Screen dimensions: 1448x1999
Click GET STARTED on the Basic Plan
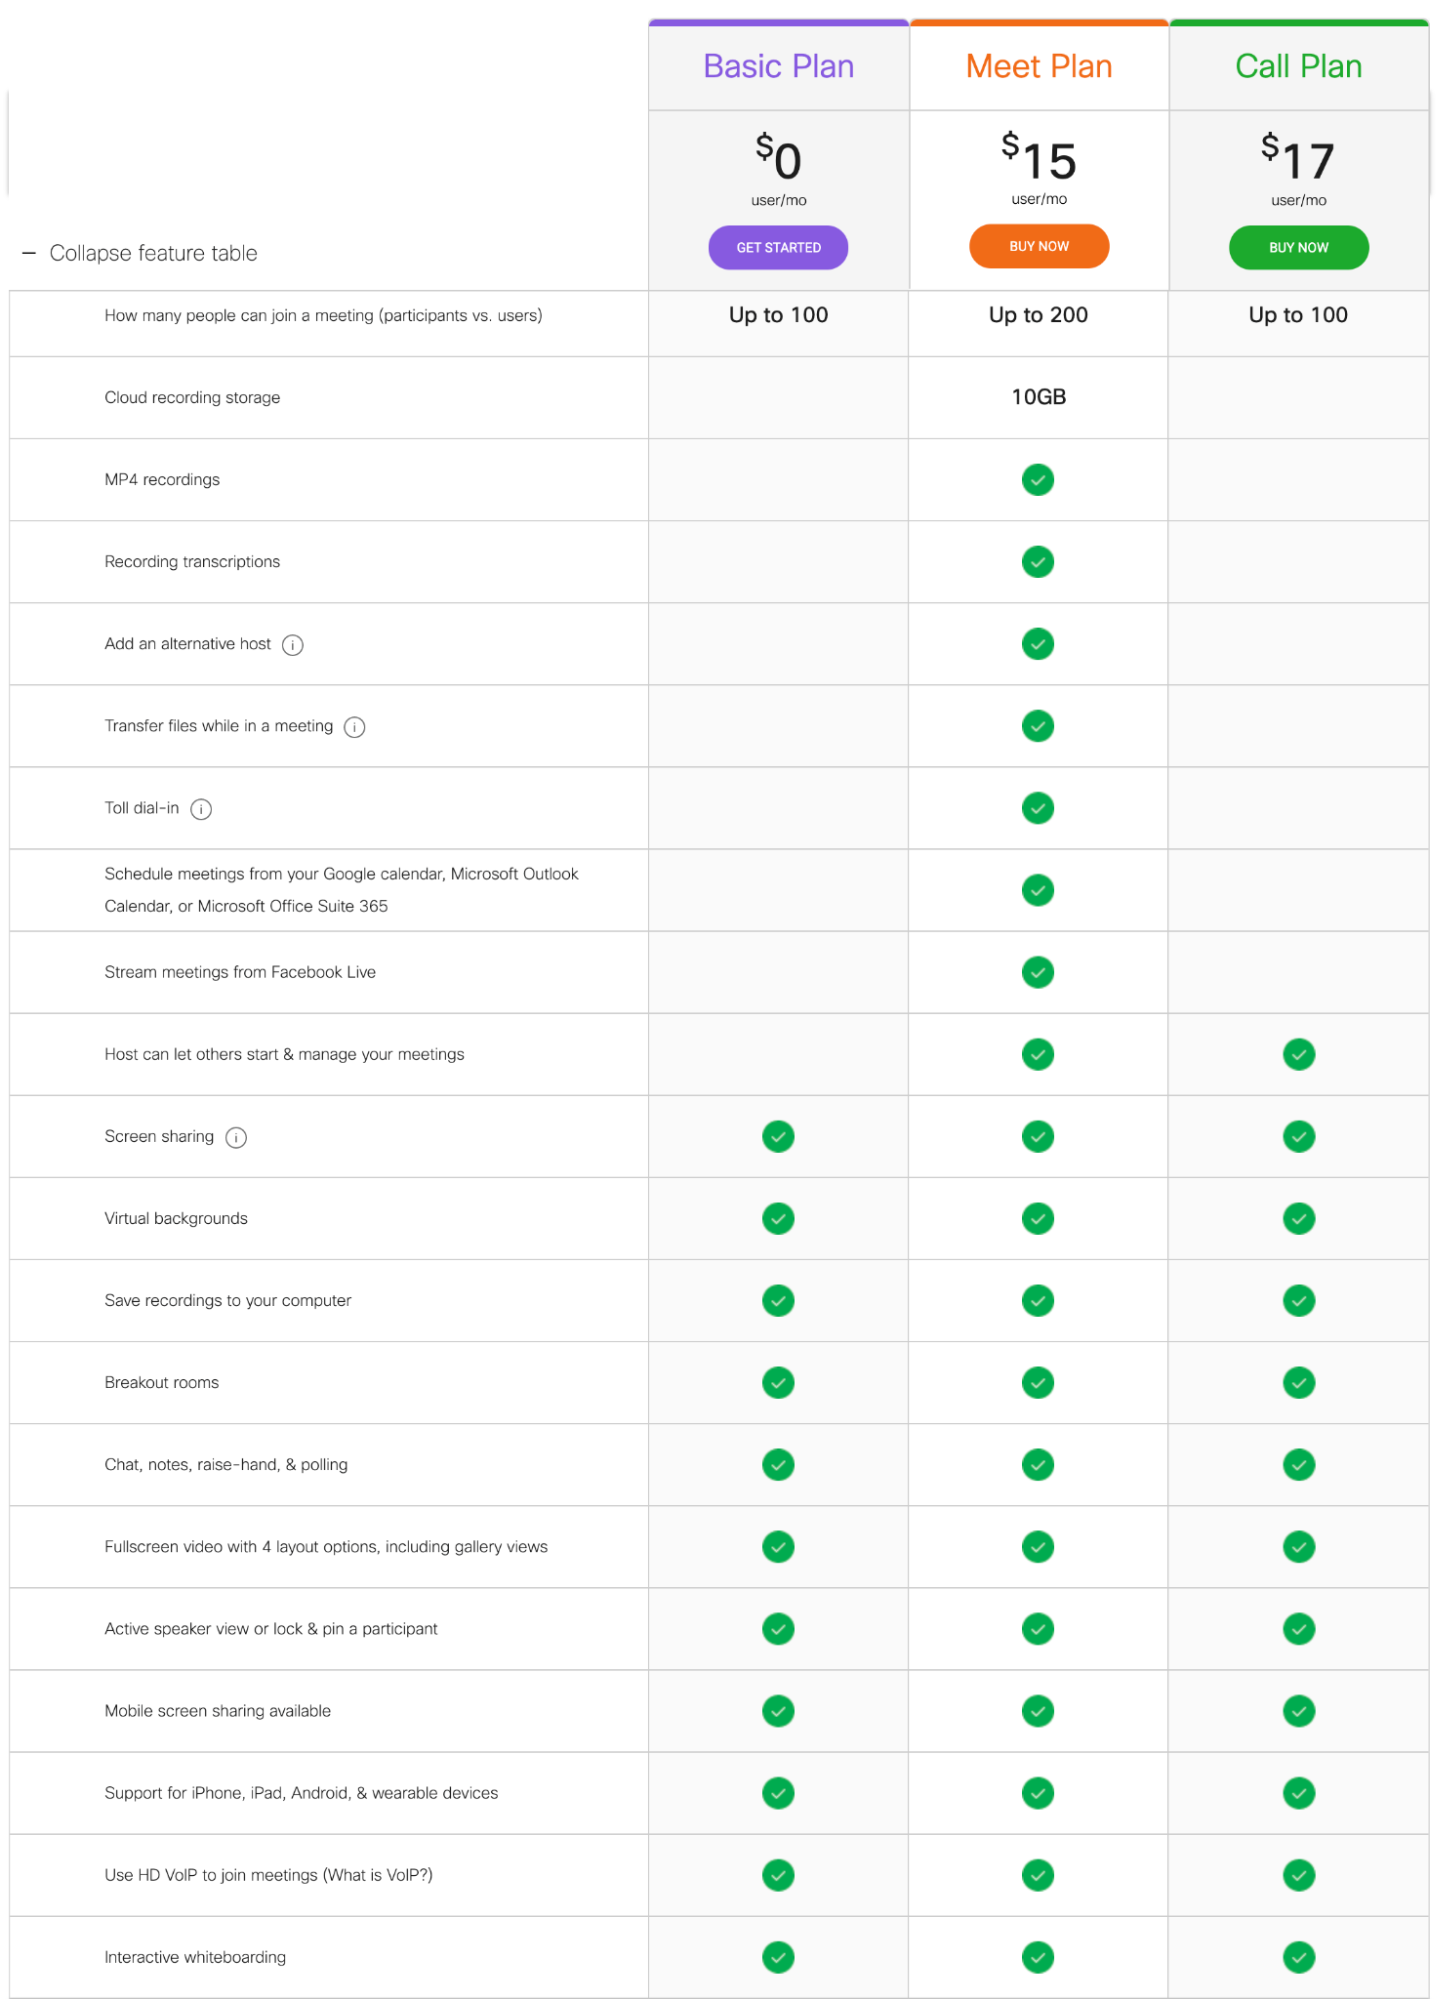778,246
